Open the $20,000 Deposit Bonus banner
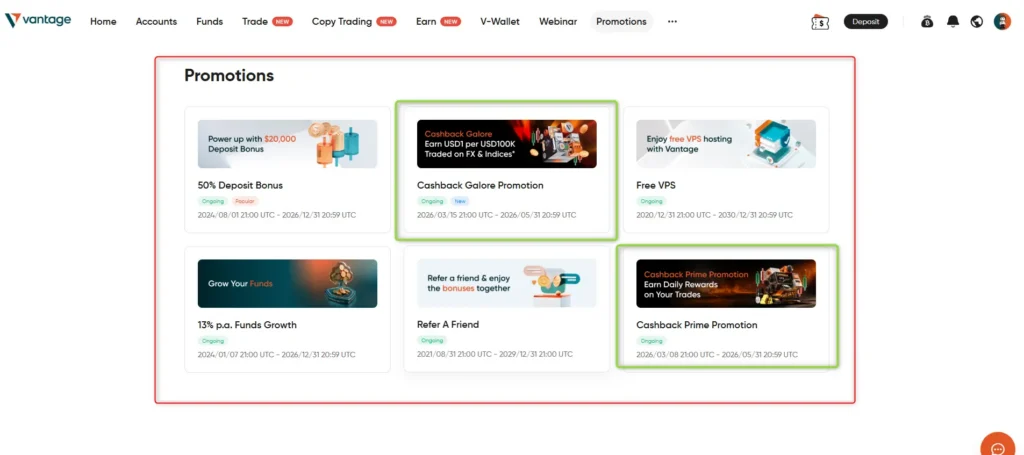 (x=287, y=144)
